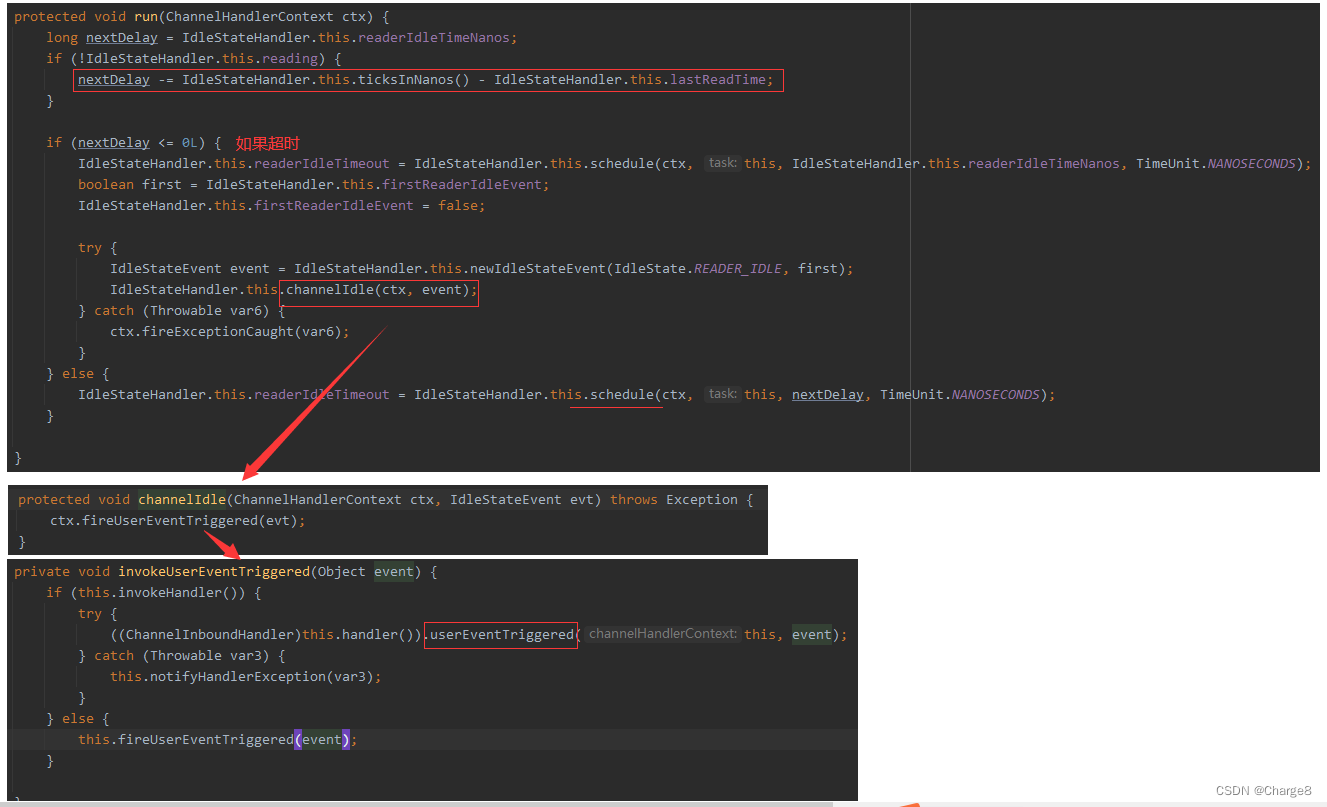Click 'throws Exception' in channelIdle declaration
Screen dimensions: 1327x807
click(674, 500)
